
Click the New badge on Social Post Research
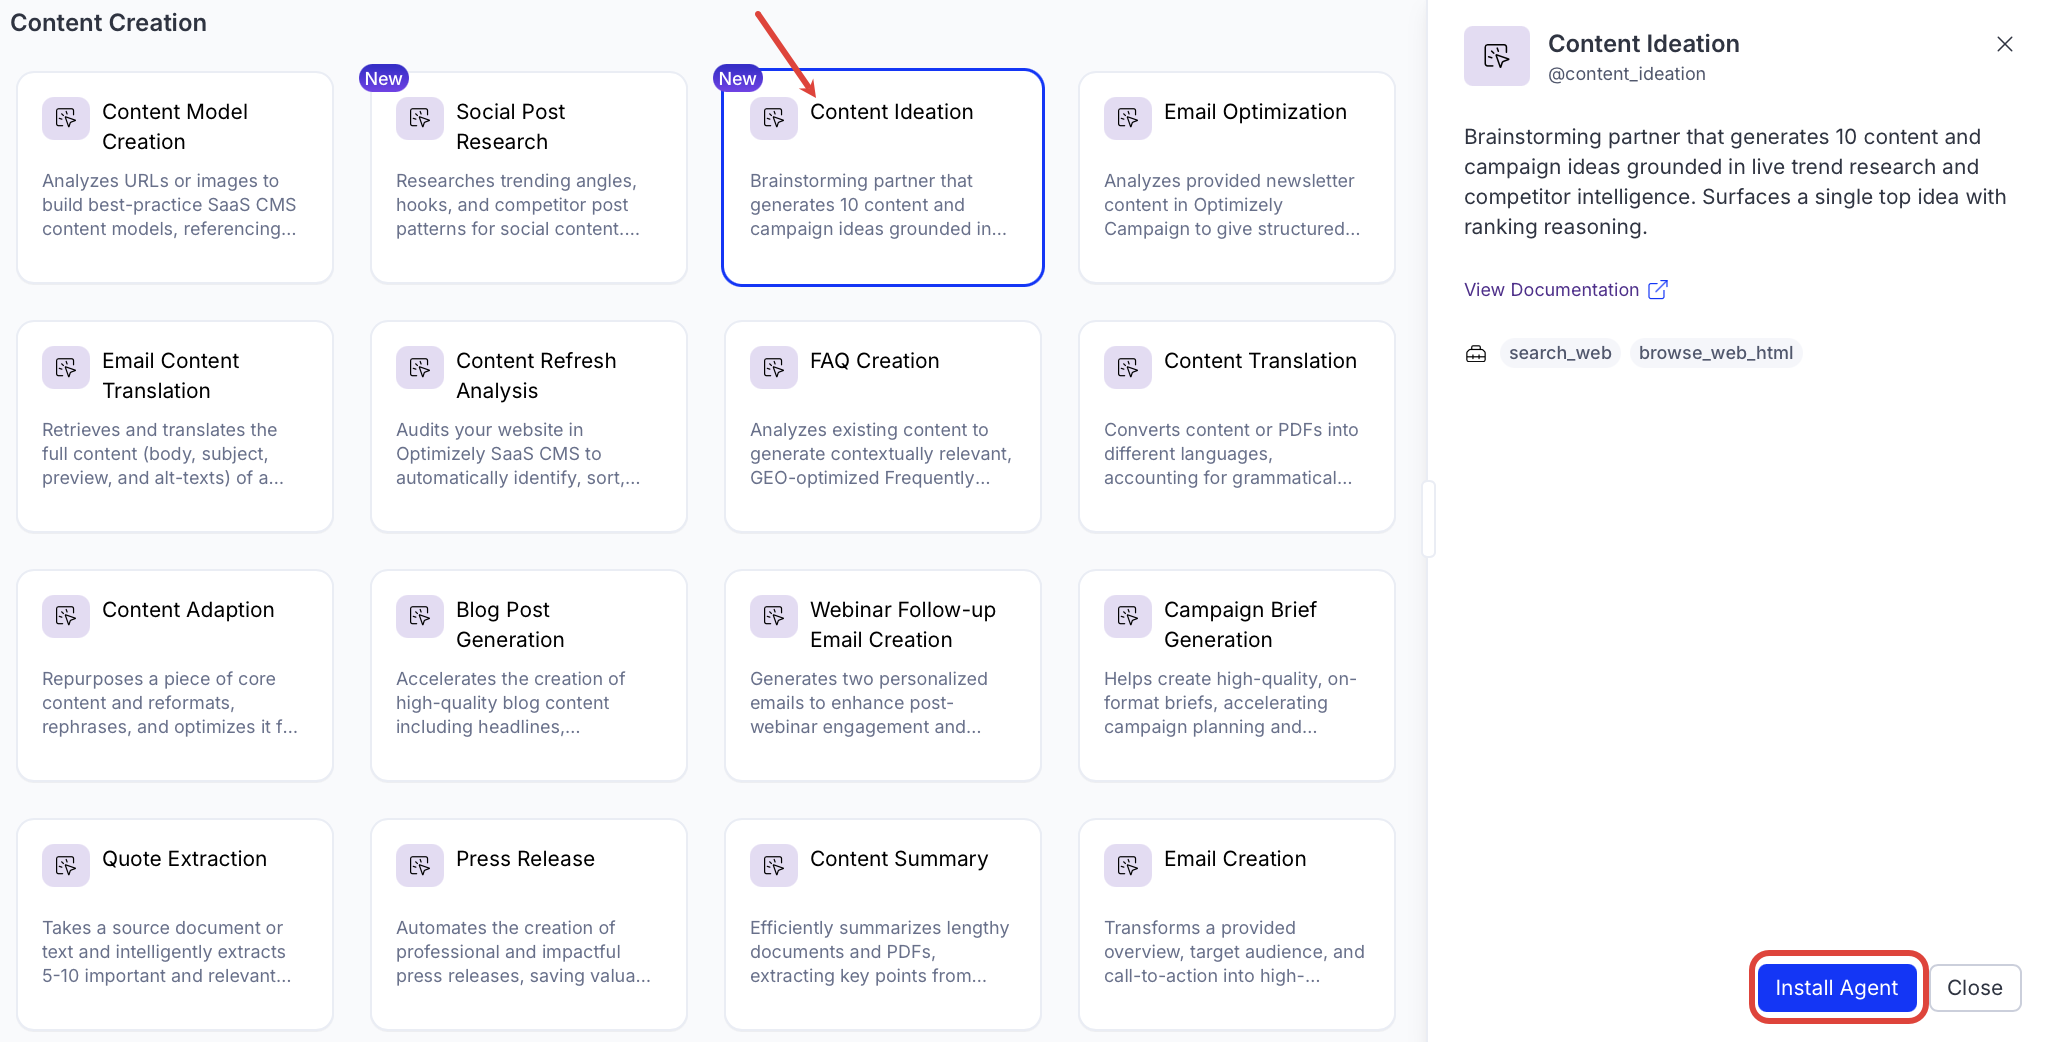pyautogui.click(x=383, y=79)
